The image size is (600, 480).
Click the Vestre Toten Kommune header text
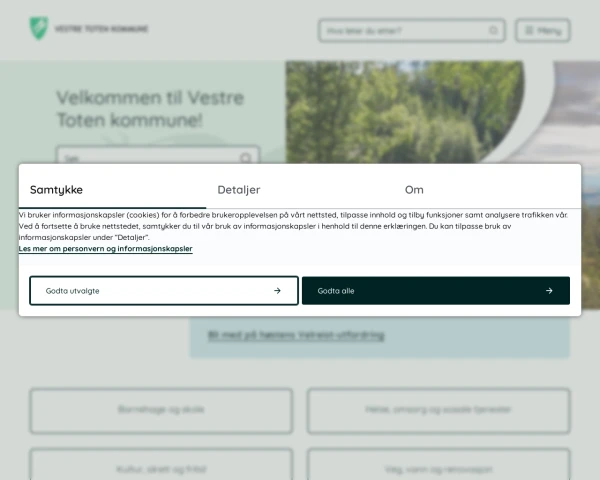[101, 29]
